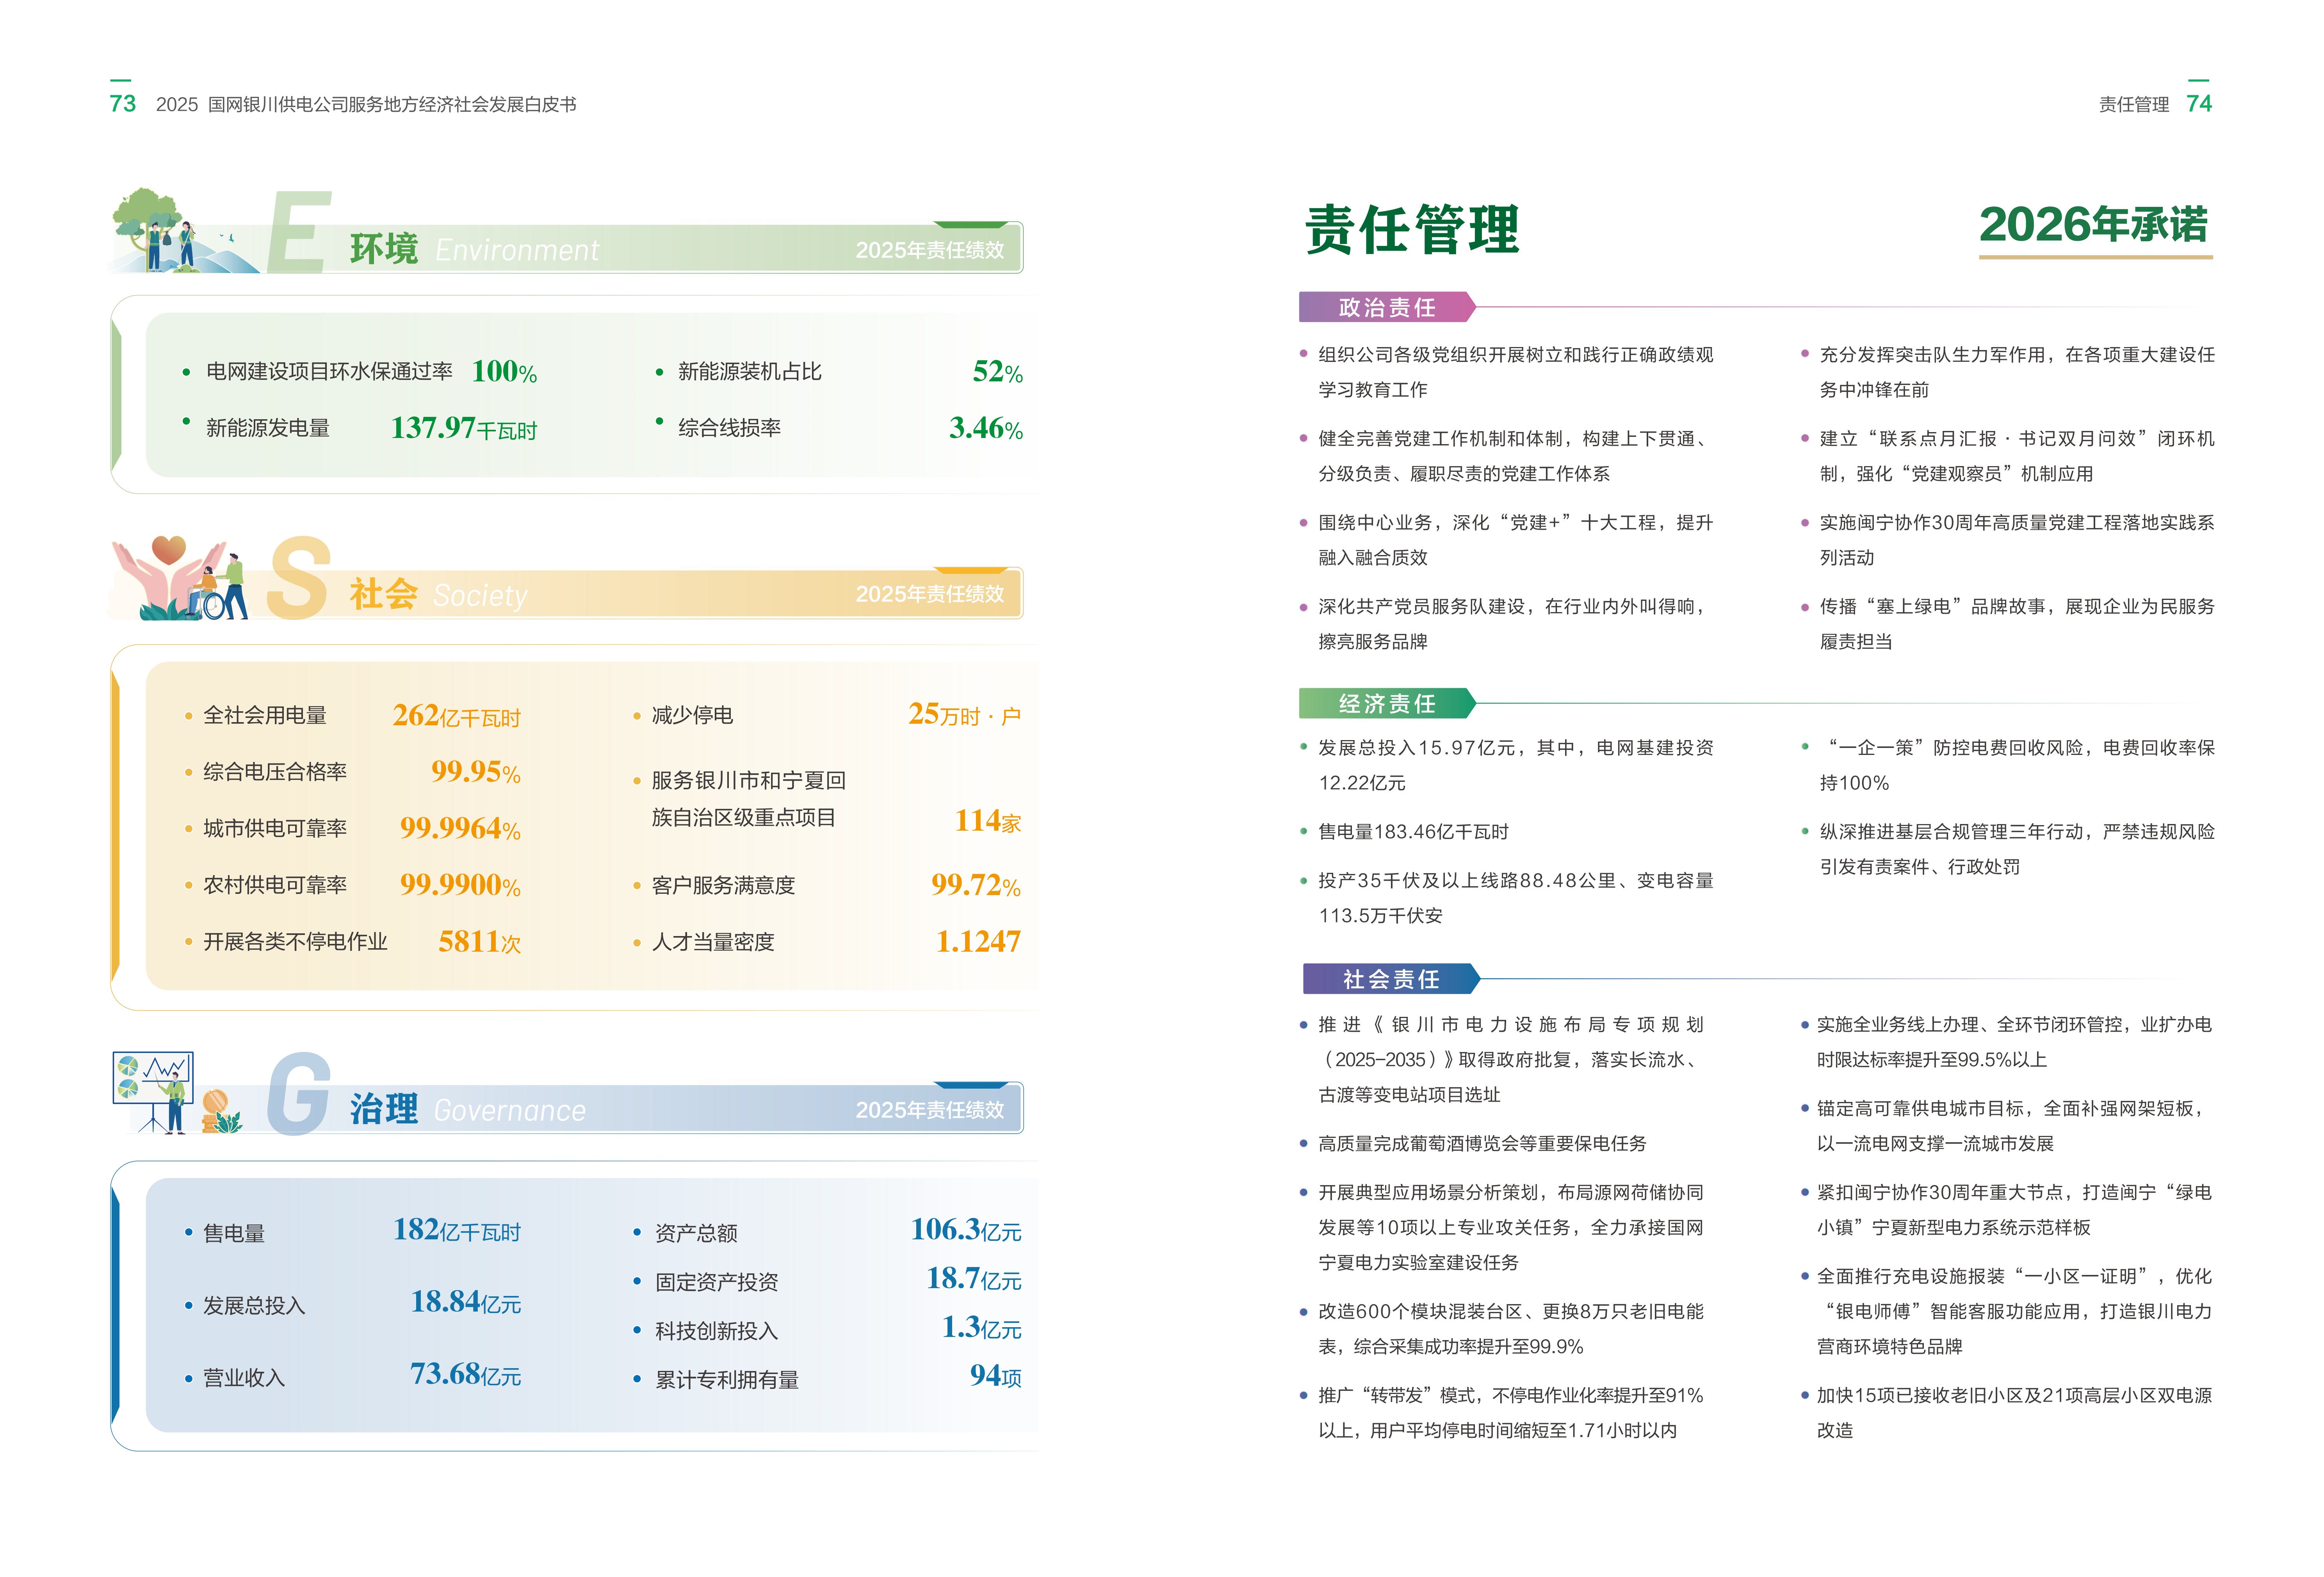This screenshot has width=2324, height=1577.
Task: Click the bullet about 充分发挥突击队生力军作用
Action: (x=2017, y=372)
